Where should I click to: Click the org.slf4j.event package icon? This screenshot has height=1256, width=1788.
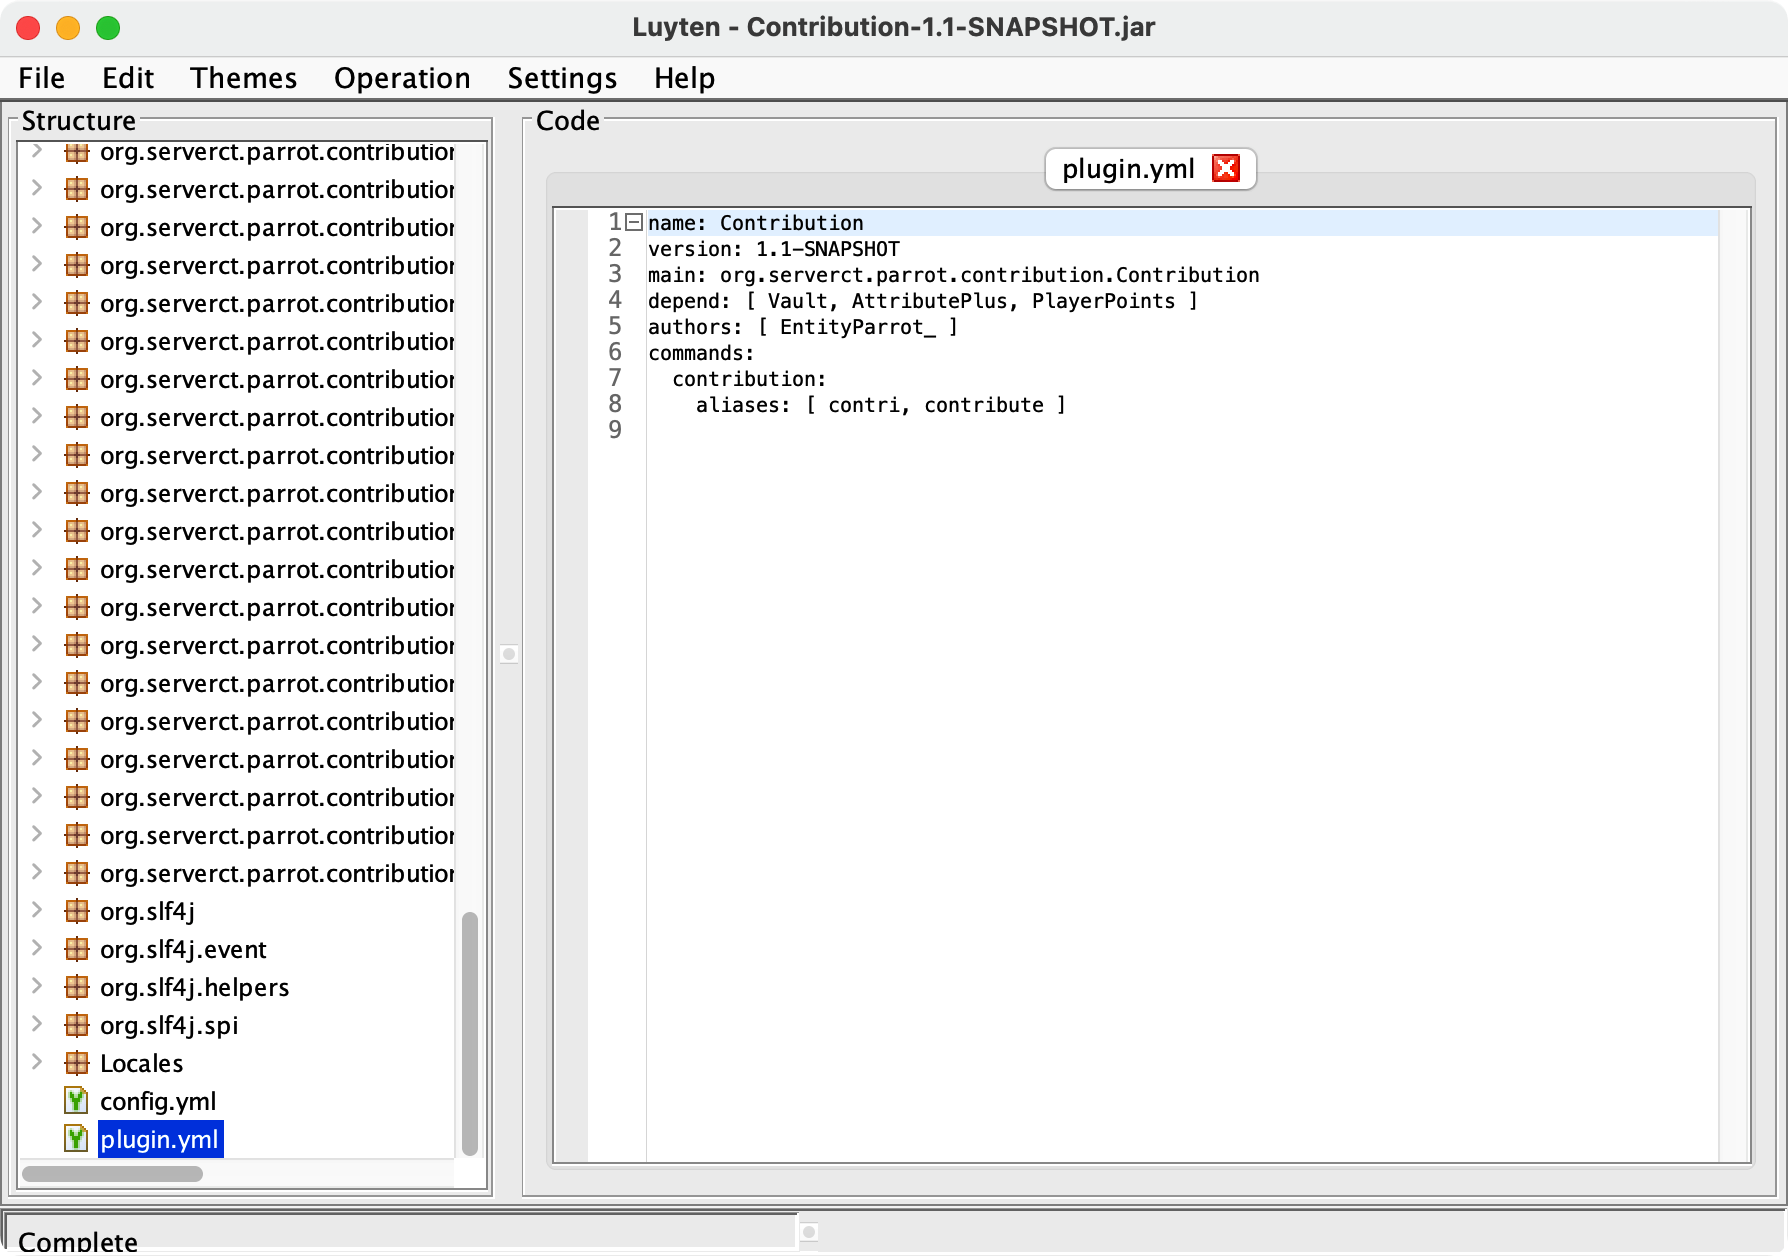(76, 949)
